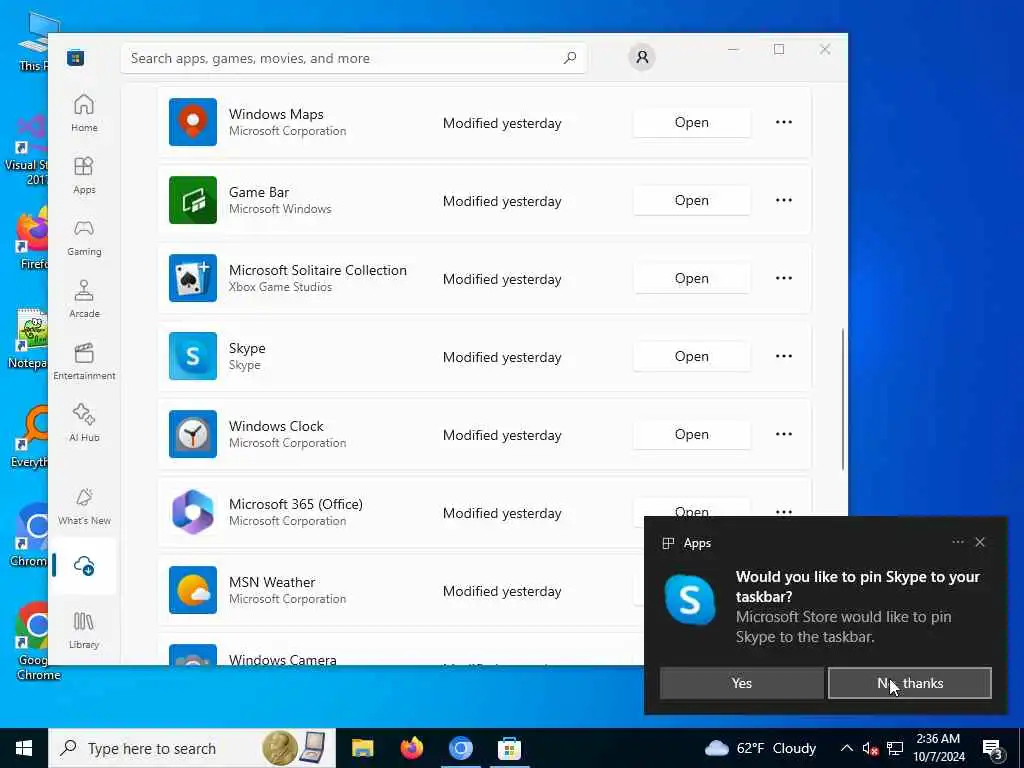Click the MSN Weather app icon
The height and width of the screenshot is (768, 1024).
pyautogui.click(x=193, y=590)
